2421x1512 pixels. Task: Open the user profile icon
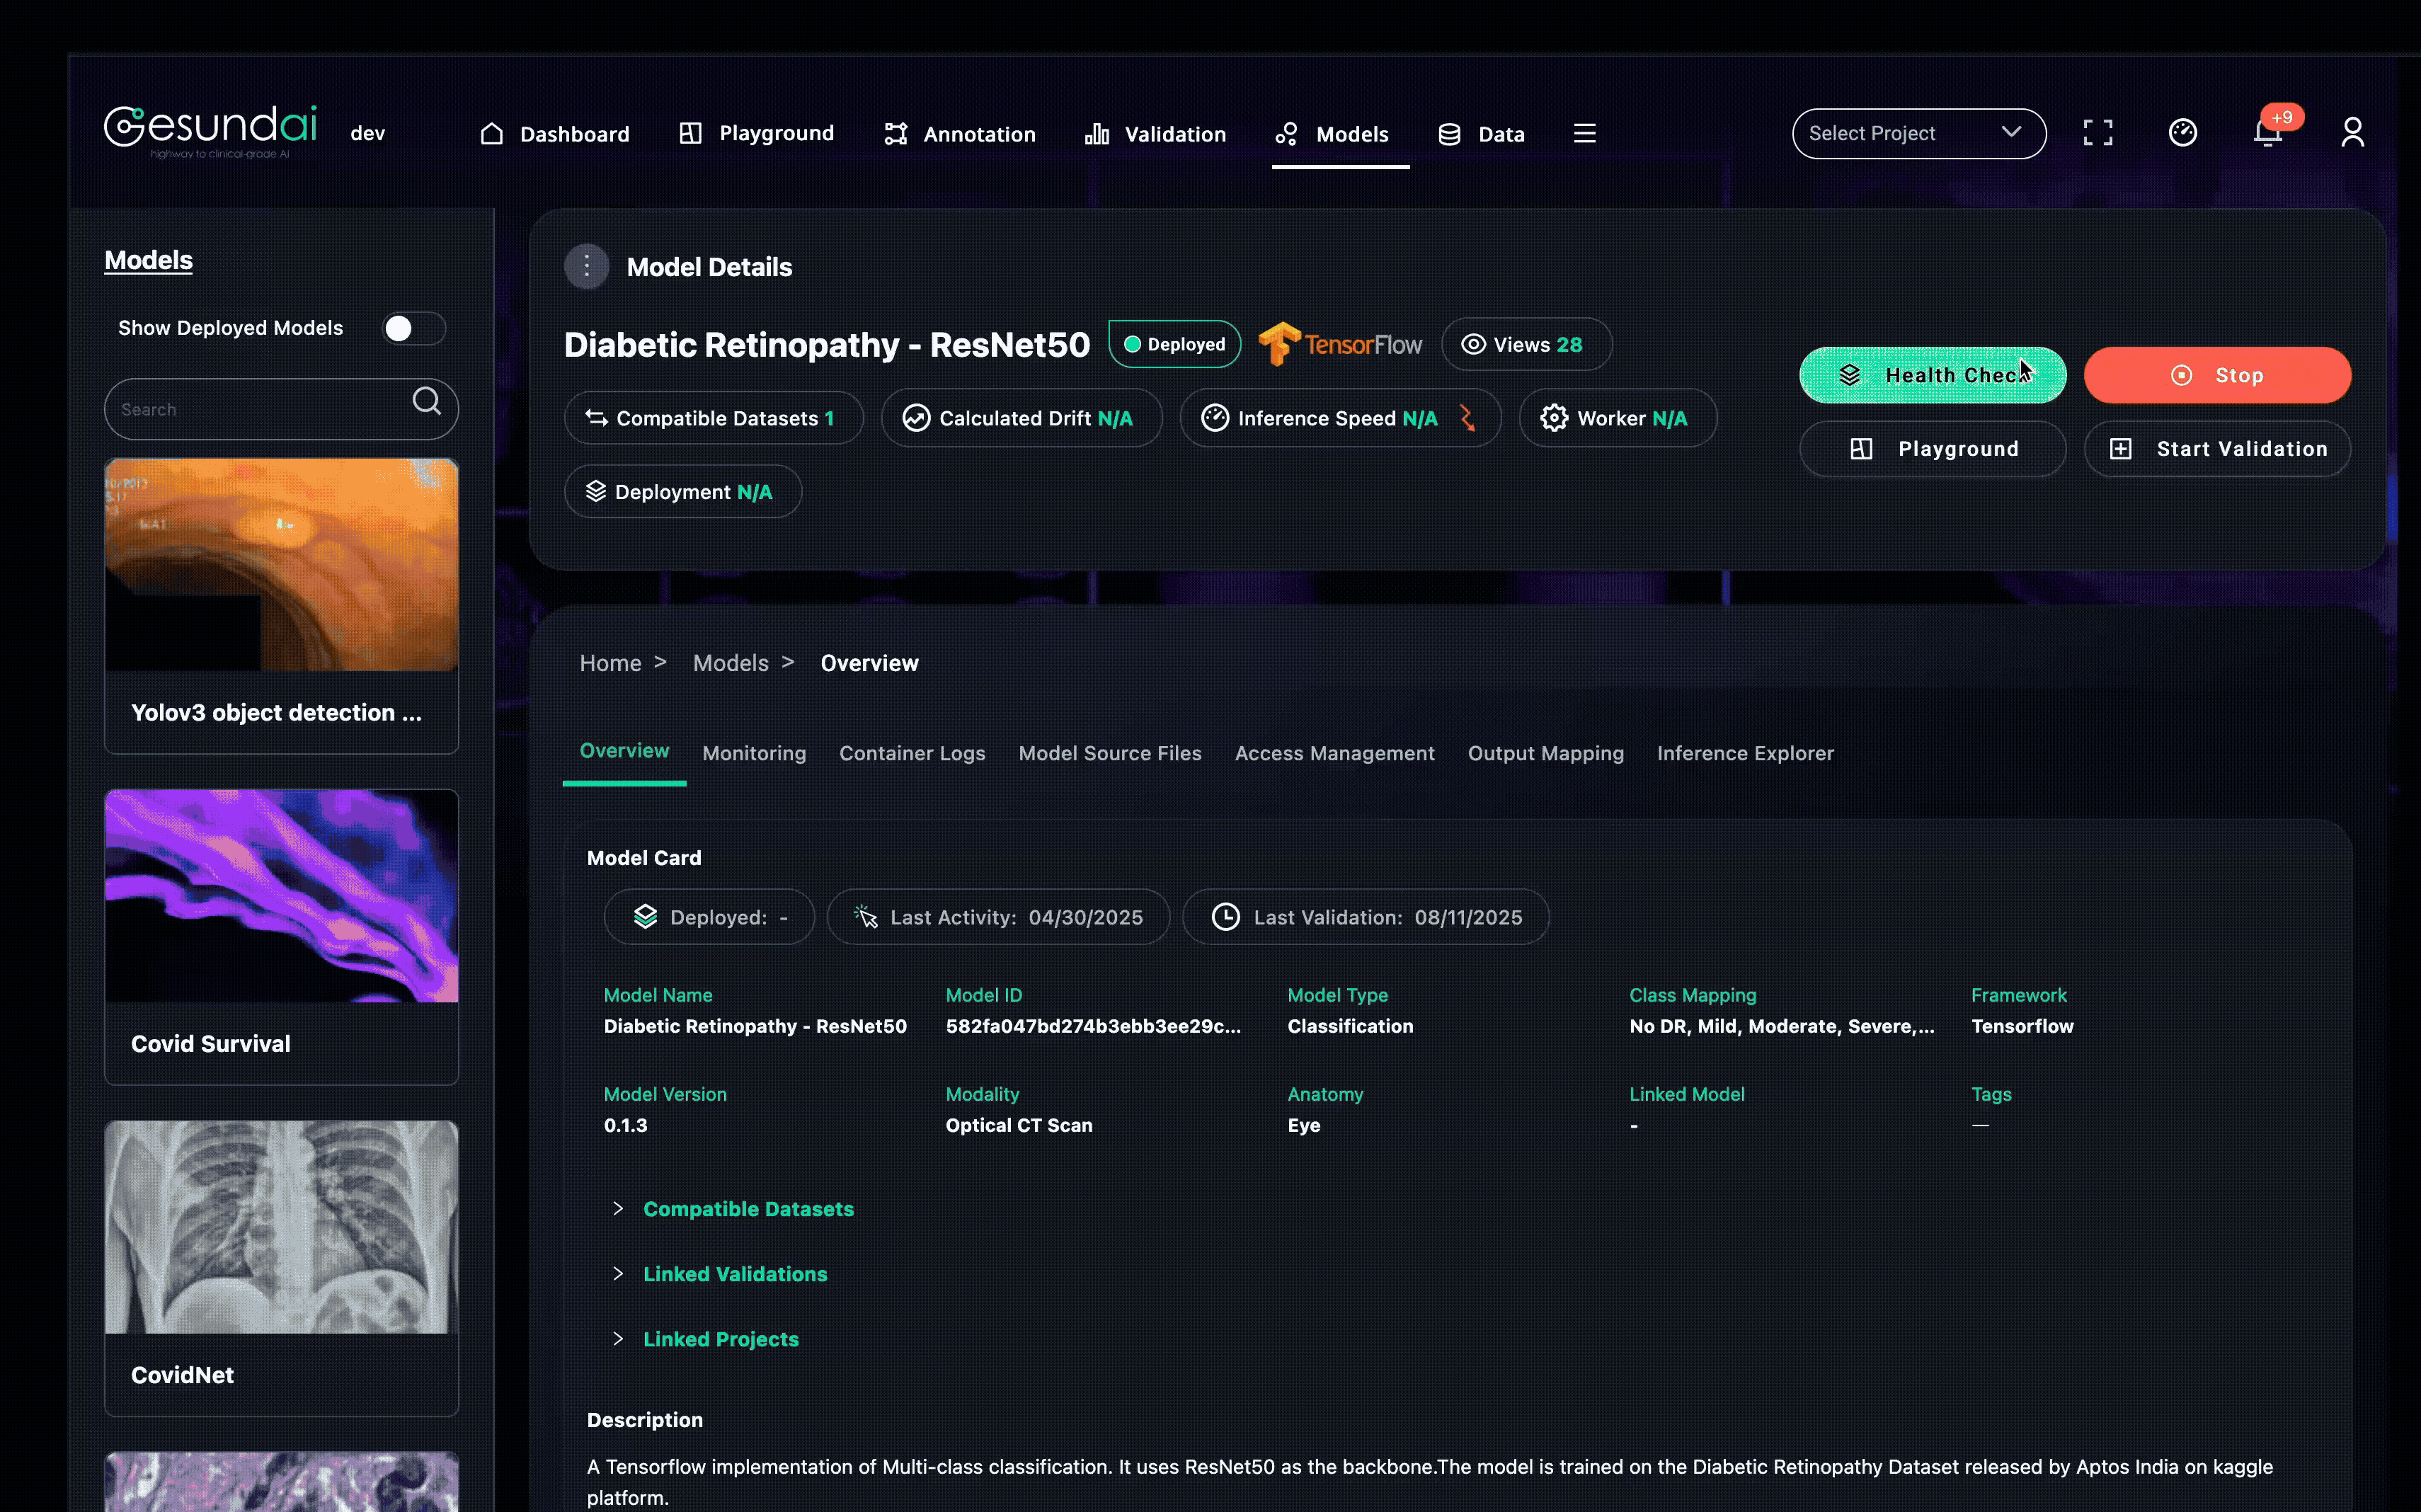point(2352,133)
